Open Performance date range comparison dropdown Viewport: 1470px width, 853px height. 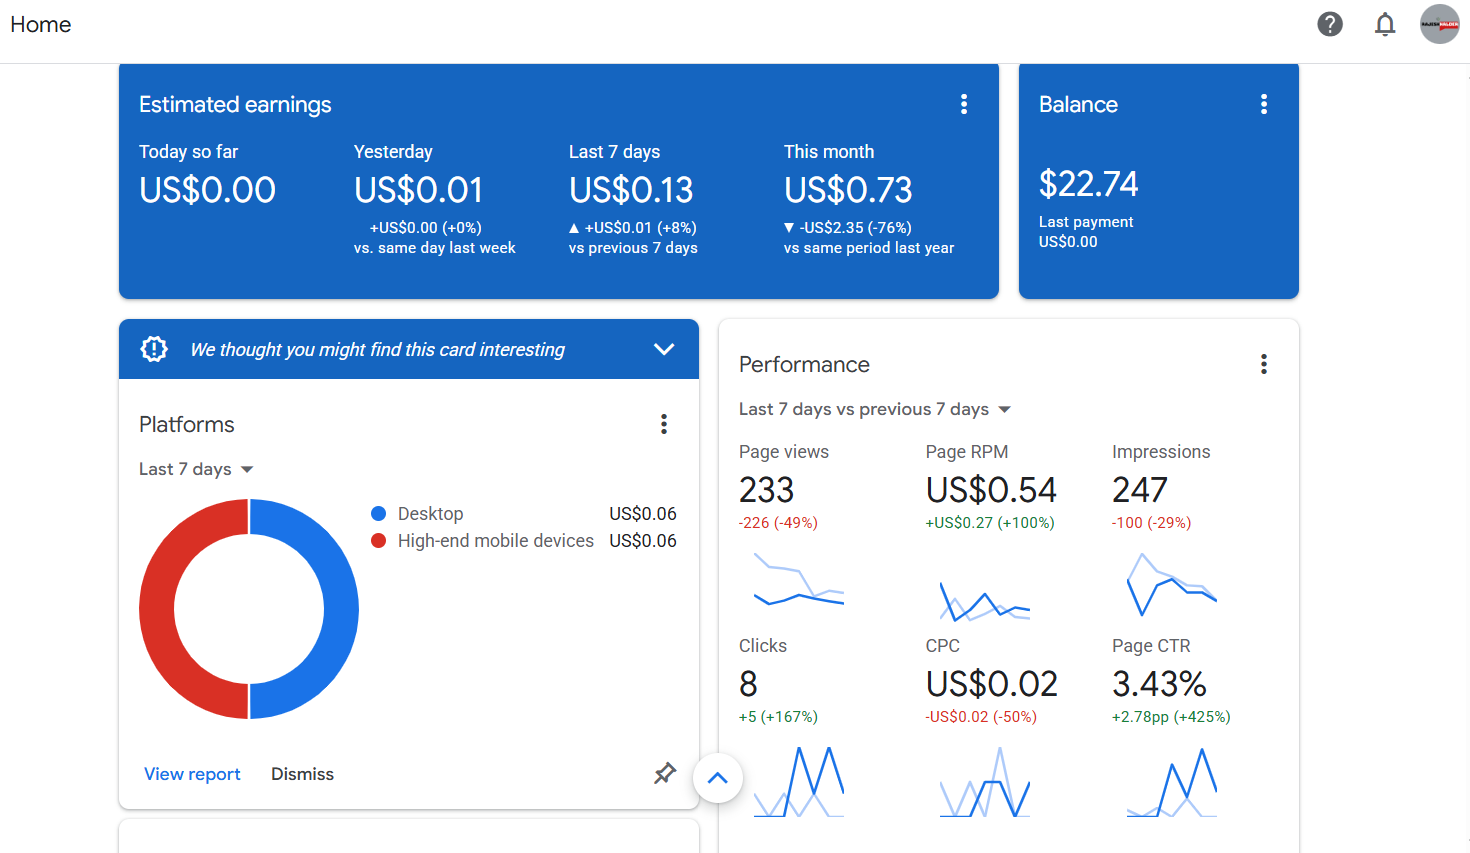[874, 409]
